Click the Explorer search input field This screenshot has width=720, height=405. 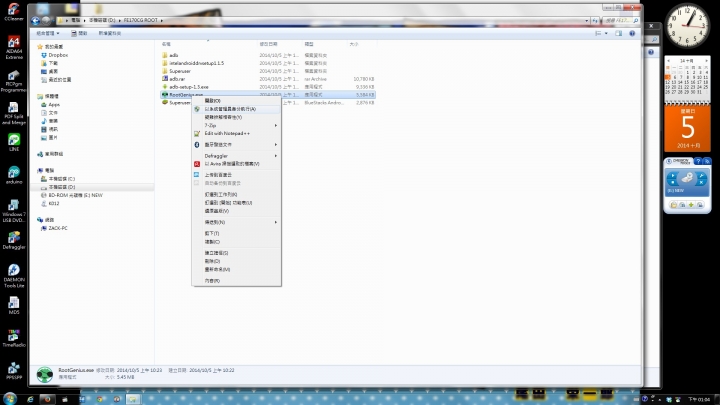pyautogui.click(x=620, y=20)
